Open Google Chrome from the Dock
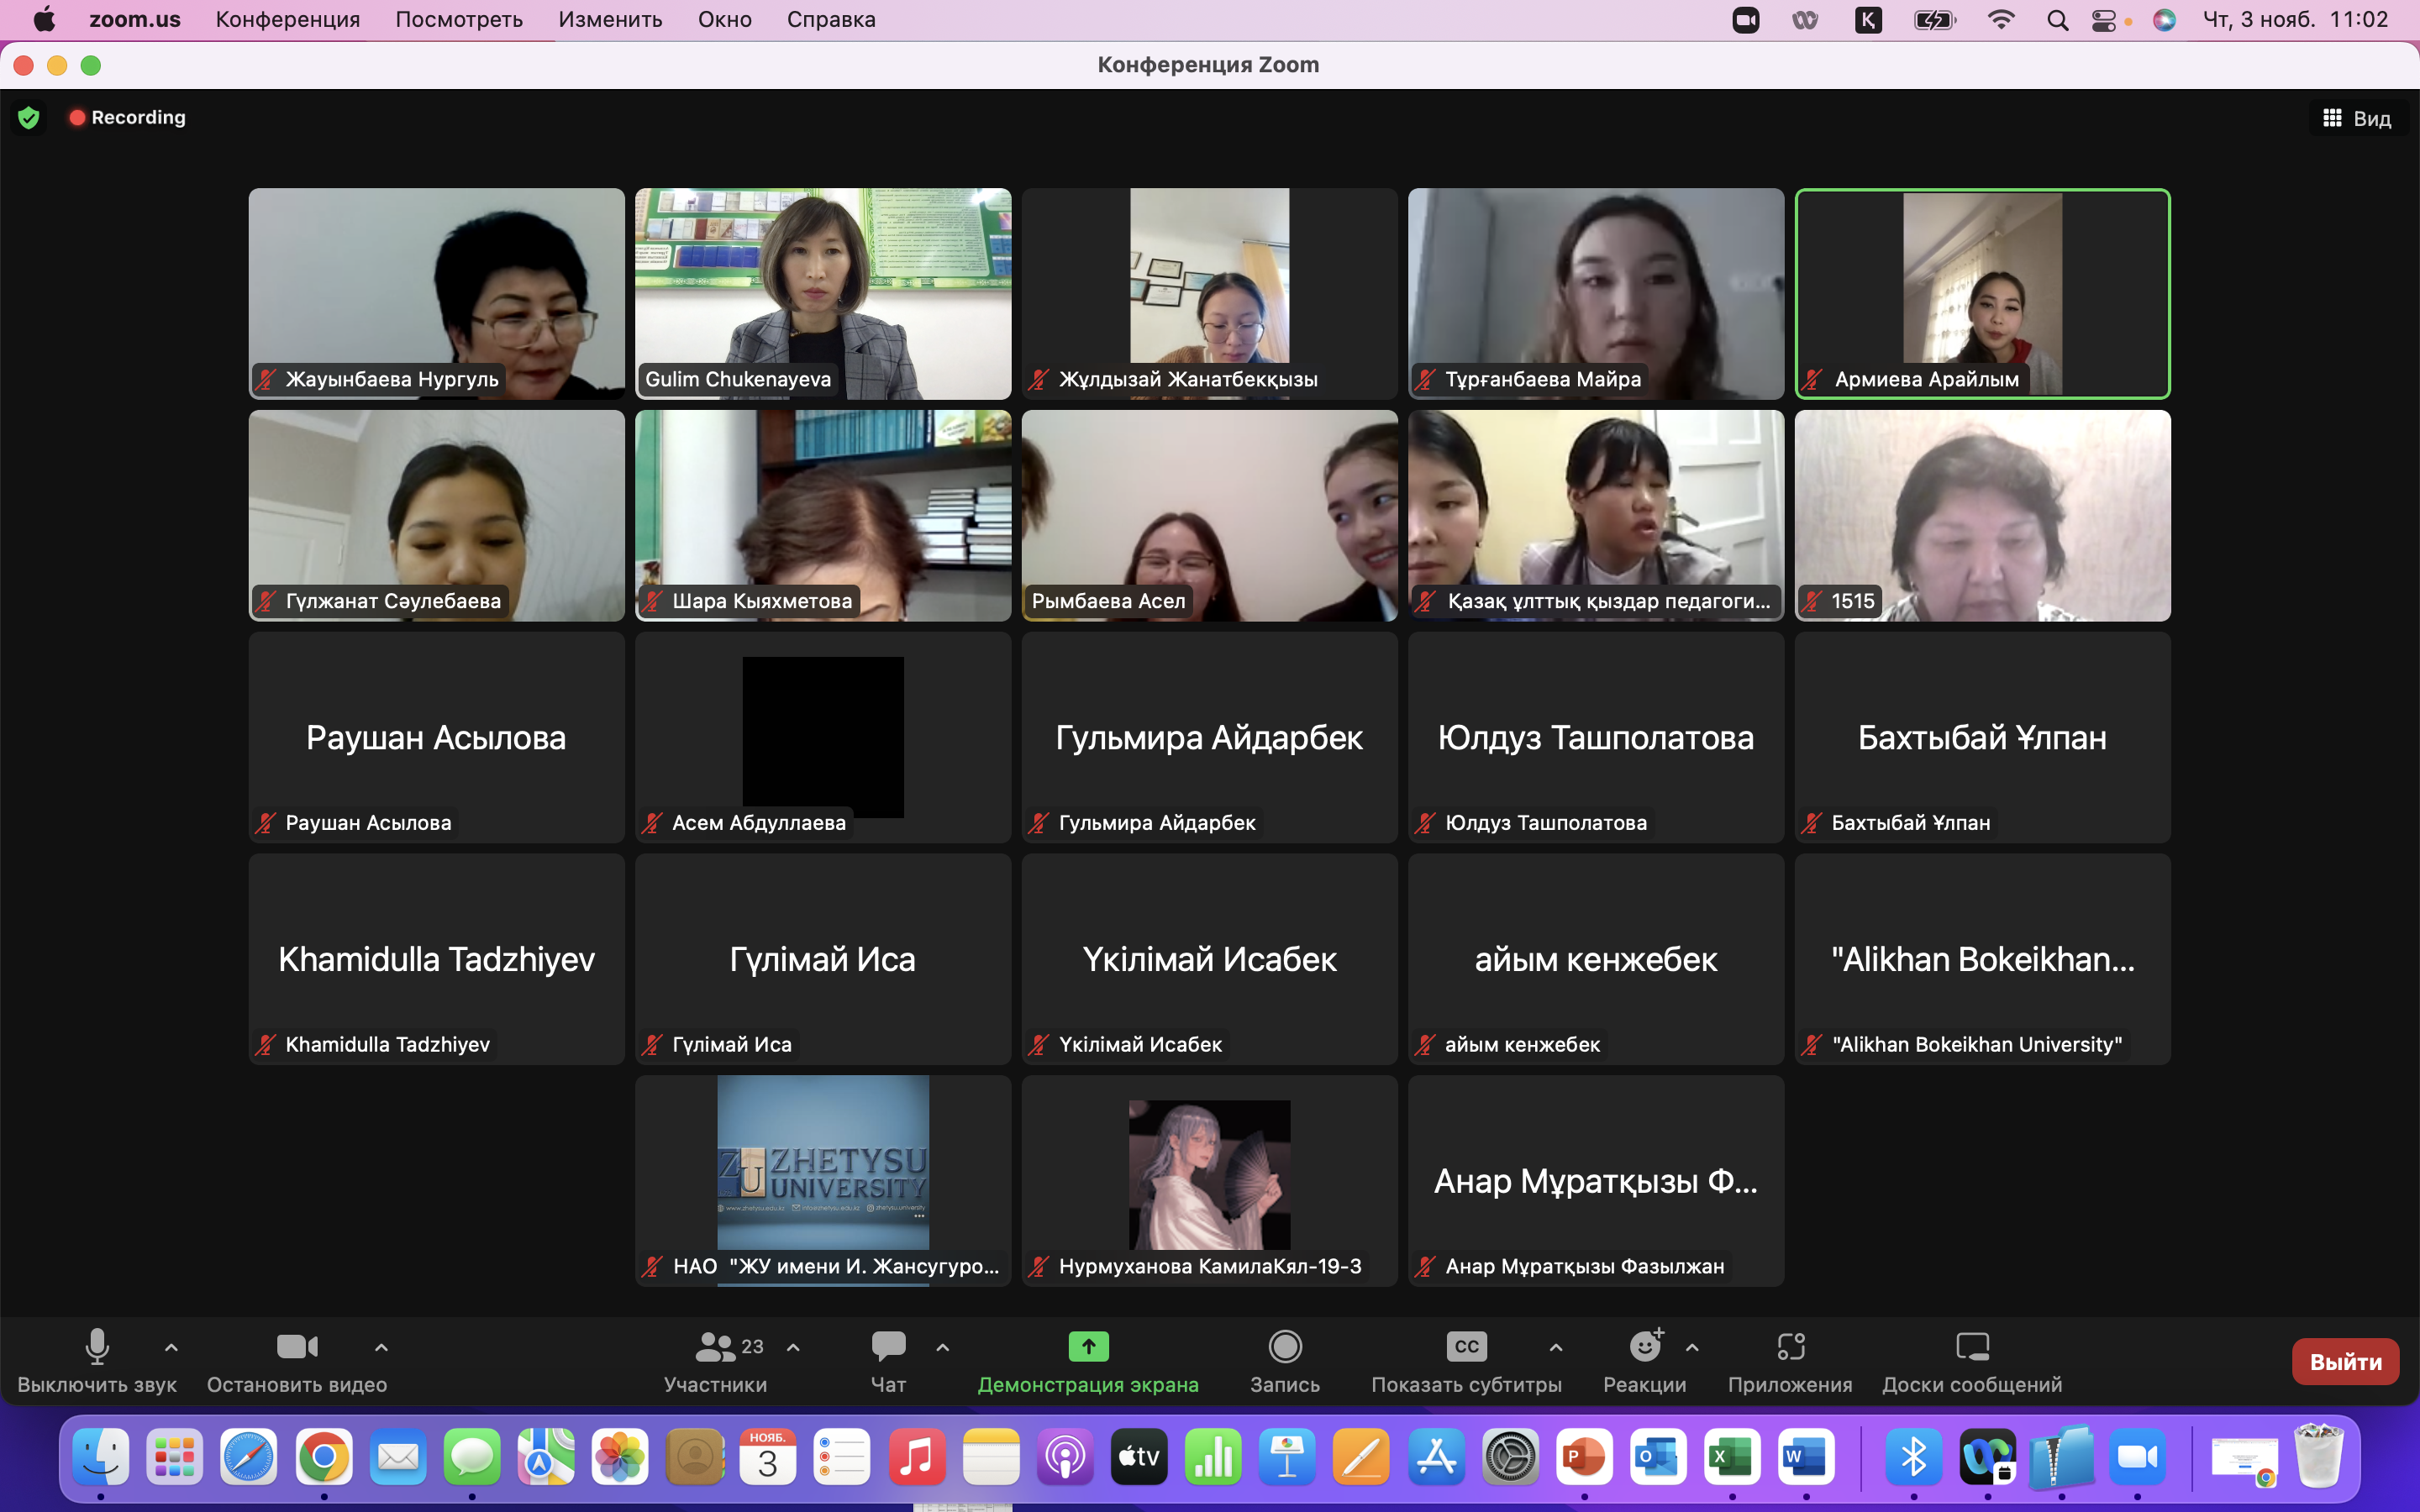The width and height of the screenshot is (2420, 1512). (x=324, y=1458)
